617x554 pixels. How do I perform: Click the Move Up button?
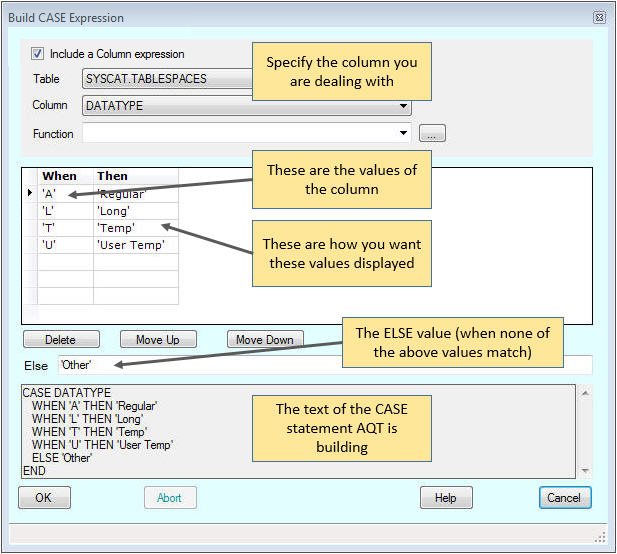pos(158,340)
